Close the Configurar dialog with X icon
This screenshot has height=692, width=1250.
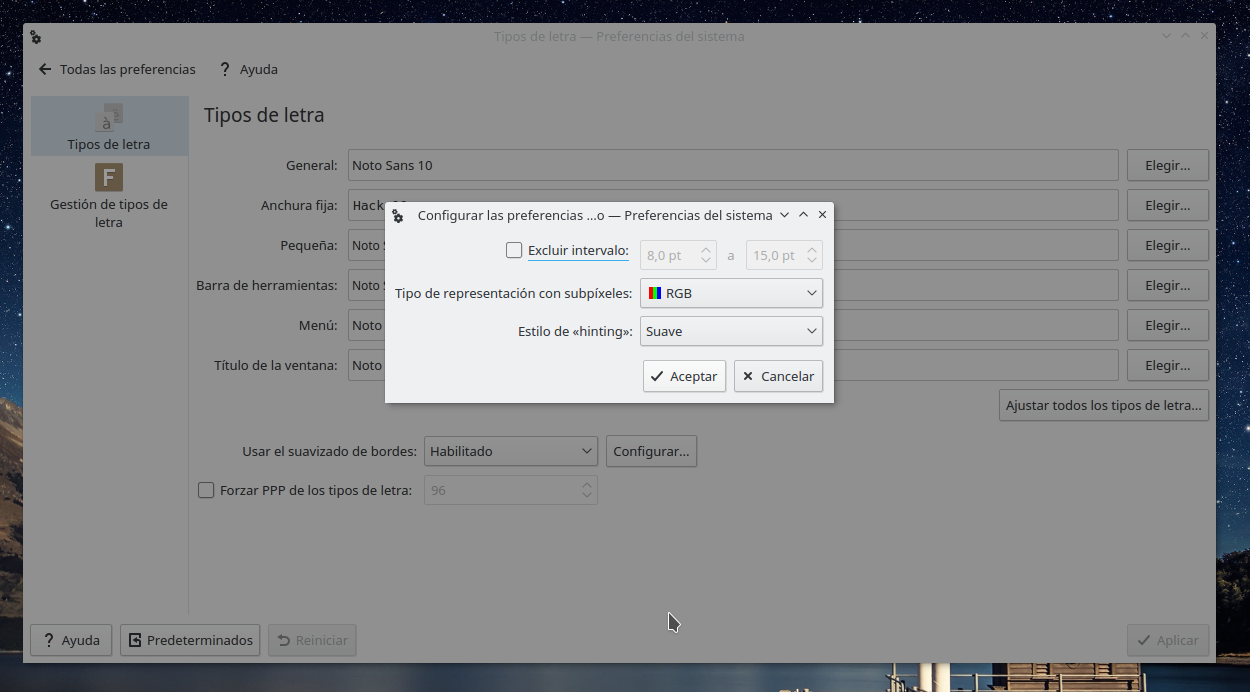pos(822,215)
